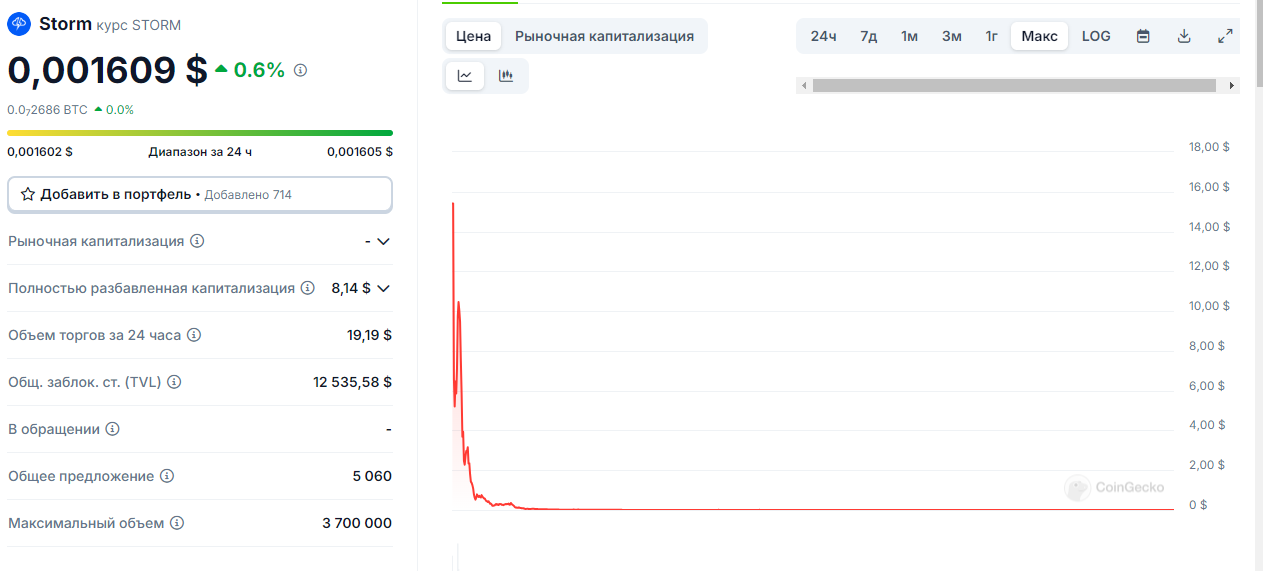The height and width of the screenshot is (571, 1263).
Task: Switch to Рыночная капитализация chart tab
Action: tap(604, 36)
